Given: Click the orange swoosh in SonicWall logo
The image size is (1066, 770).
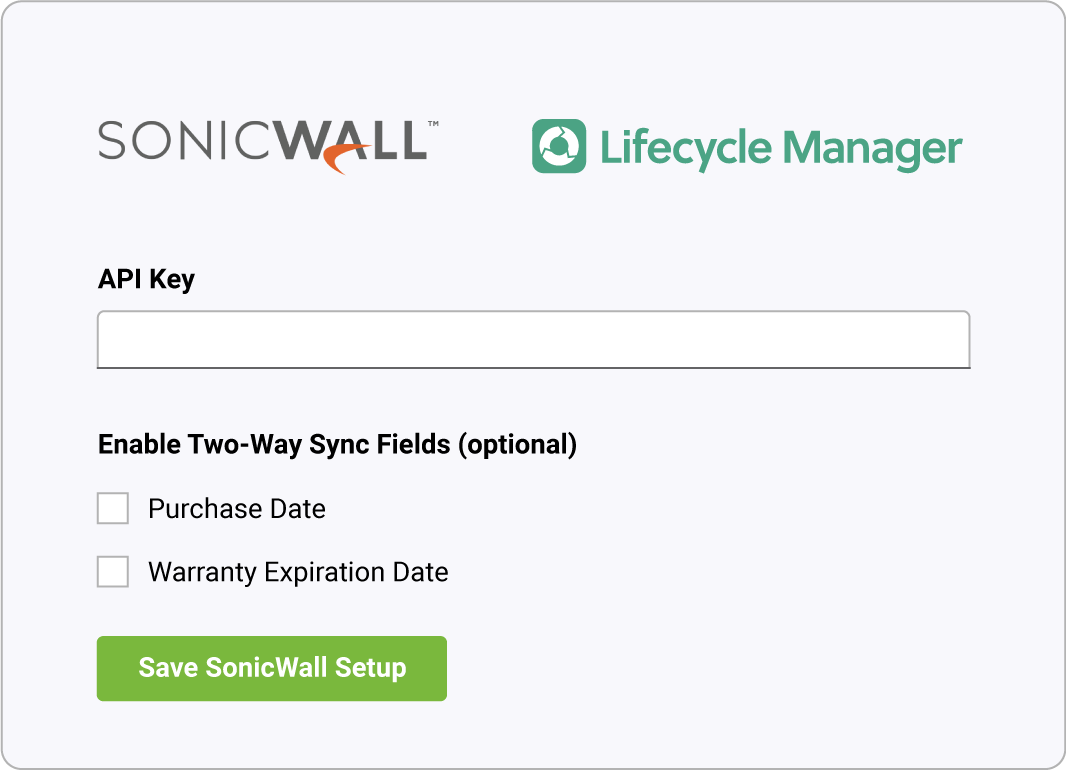Looking at the screenshot, I should coord(347,159).
